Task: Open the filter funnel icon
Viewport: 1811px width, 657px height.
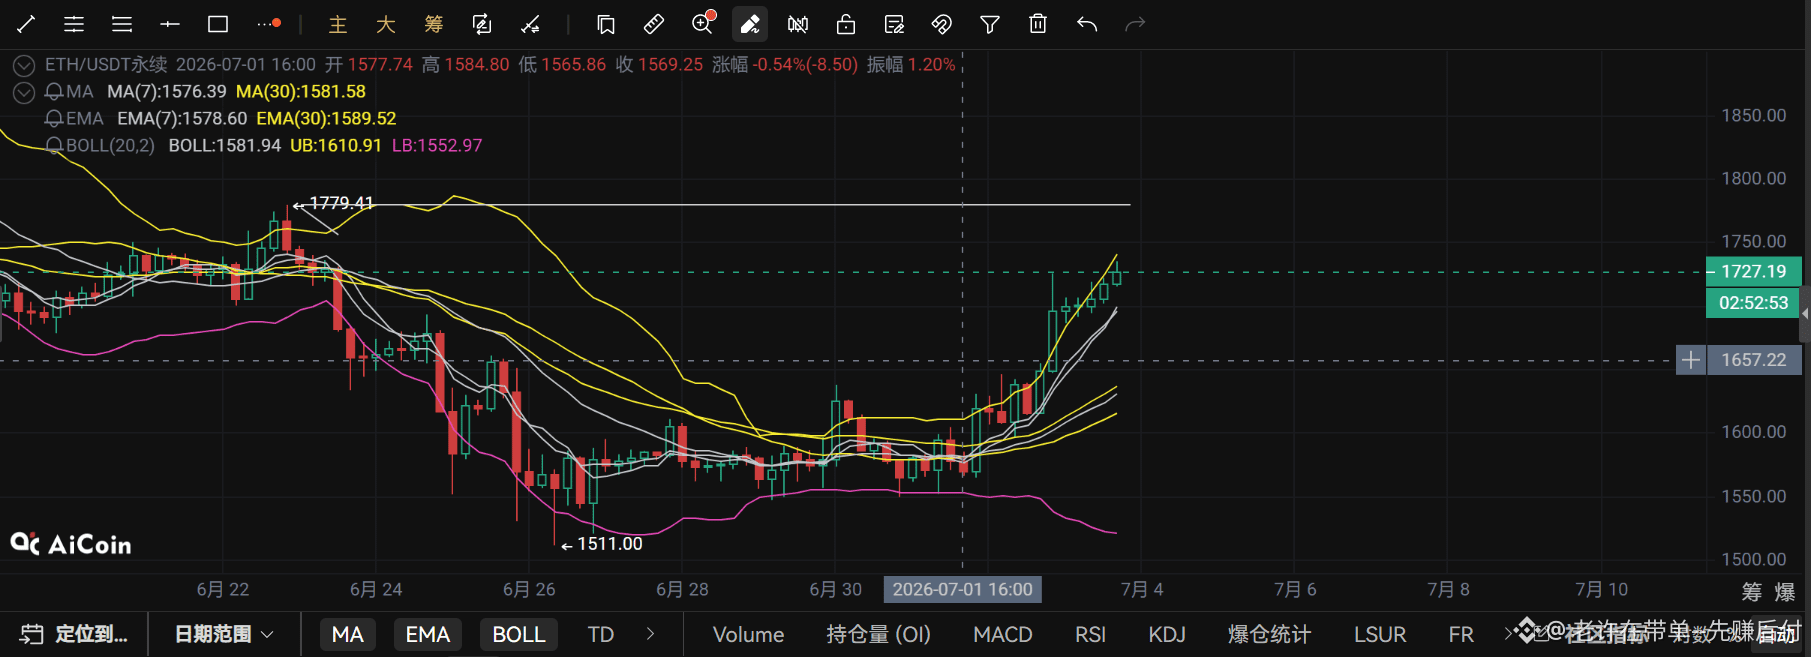Action: 990,24
